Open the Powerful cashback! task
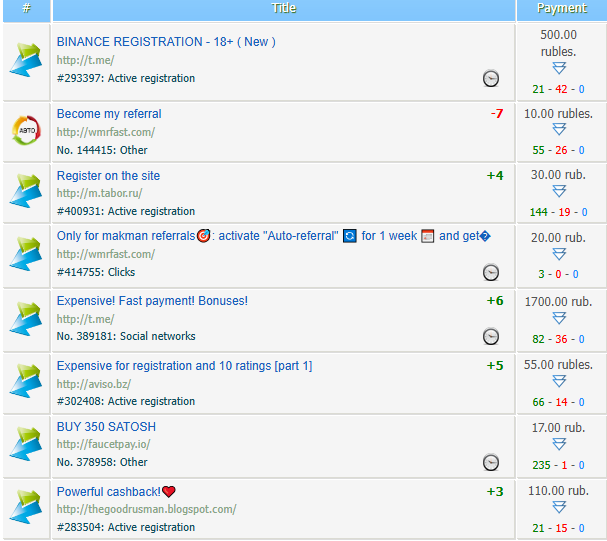Screen dimensions: 607x541 click(116, 492)
